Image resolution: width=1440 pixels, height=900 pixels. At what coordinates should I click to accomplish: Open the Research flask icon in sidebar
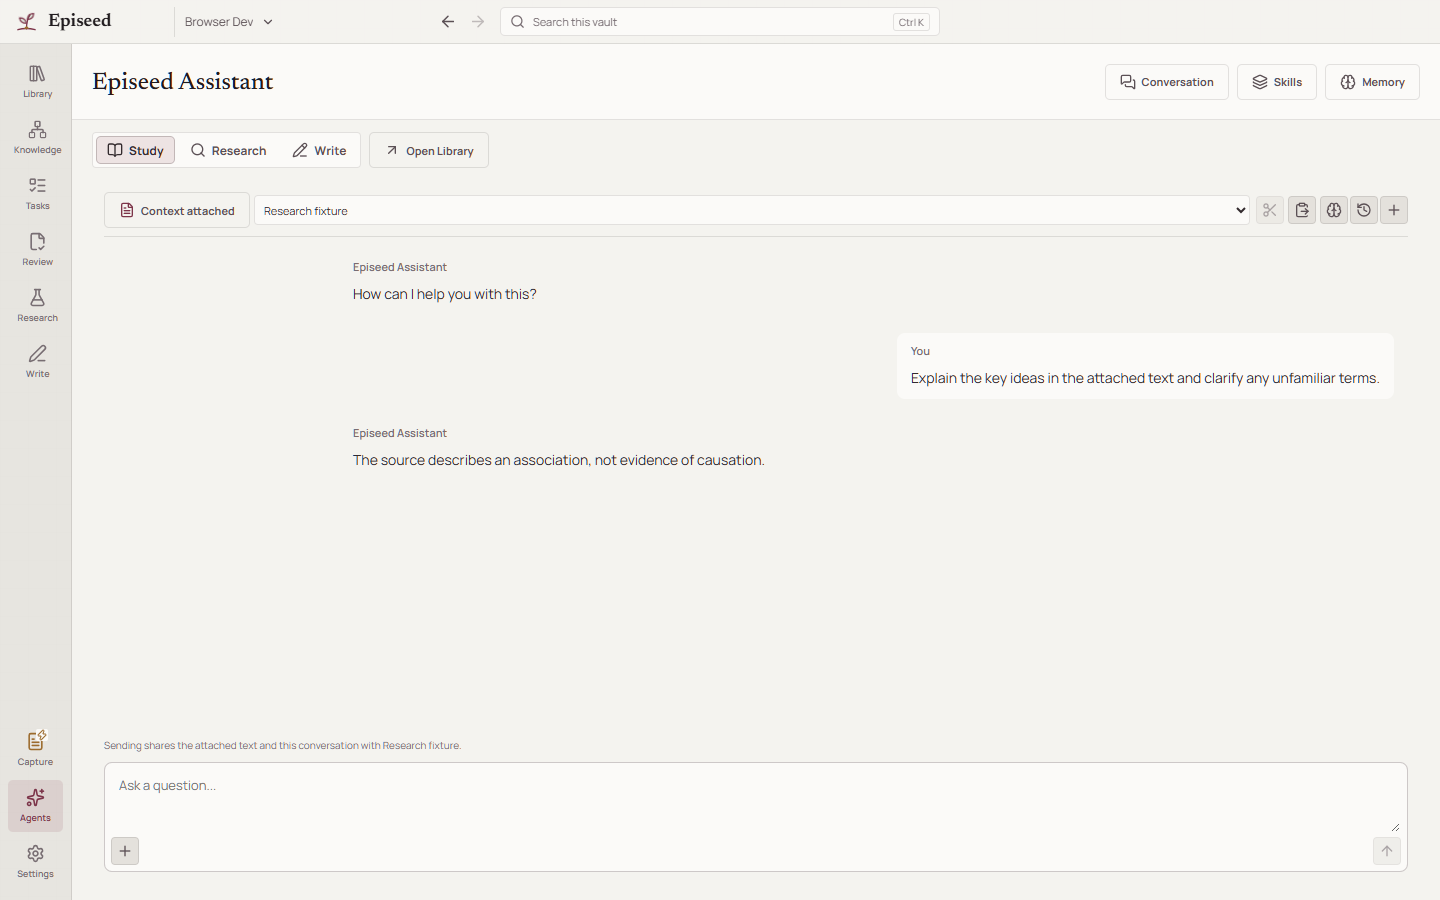37,306
